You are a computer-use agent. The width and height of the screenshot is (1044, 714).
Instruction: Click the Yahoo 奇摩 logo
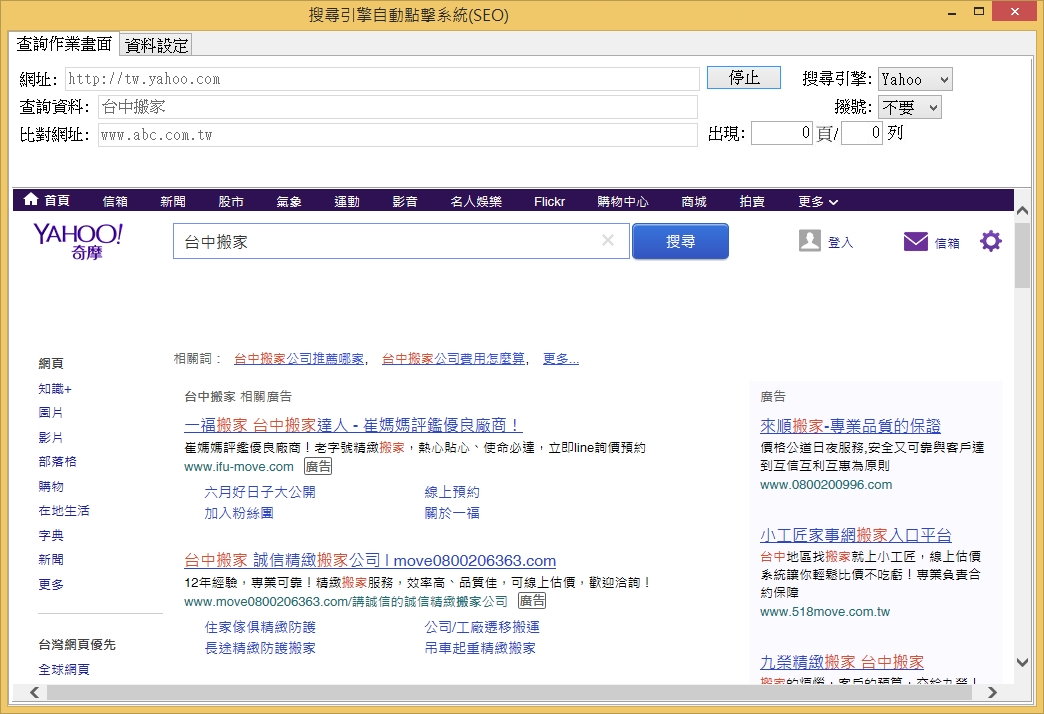tap(78, 241)
